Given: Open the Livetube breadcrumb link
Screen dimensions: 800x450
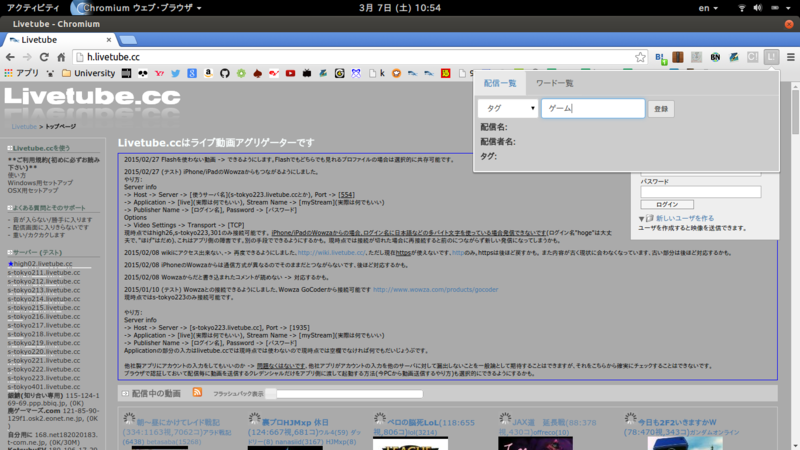Looking at the screenshot, I should [24, 127].
